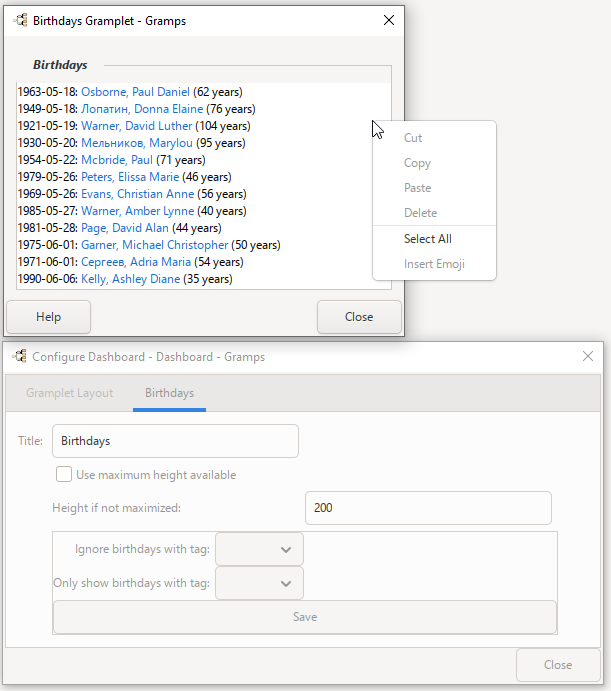611x691 pixels.
Task: Open Garner, Michael Christopher link
Action: (x=154, y=245)
